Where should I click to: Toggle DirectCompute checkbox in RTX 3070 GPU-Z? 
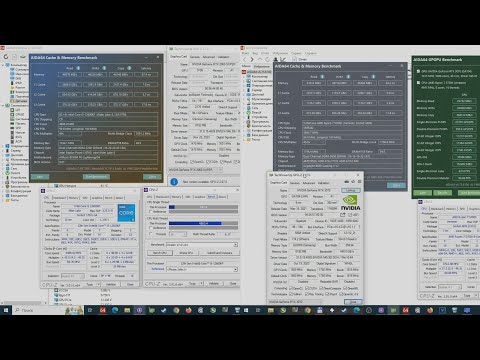(321, 288)
